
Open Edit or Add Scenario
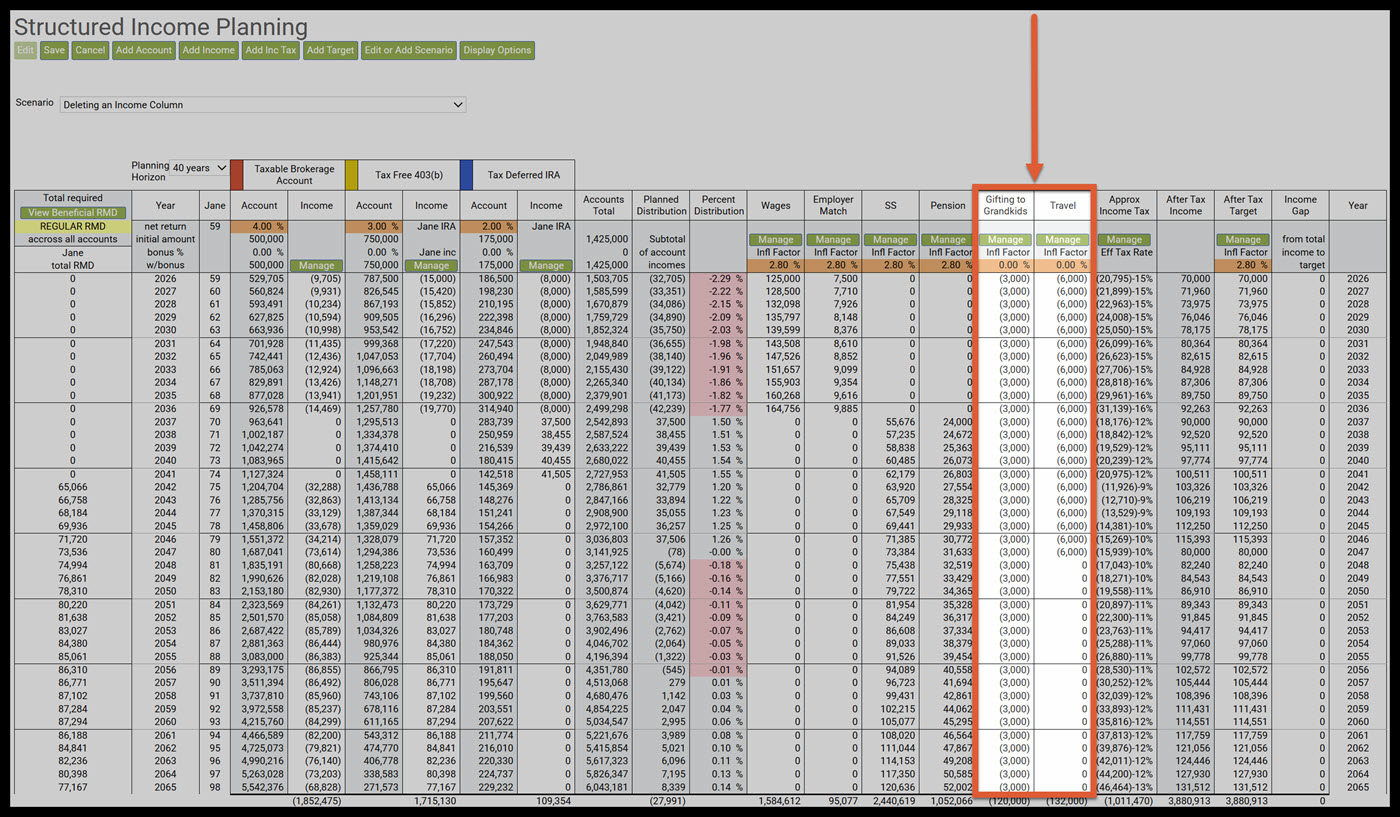pos(408,50)
